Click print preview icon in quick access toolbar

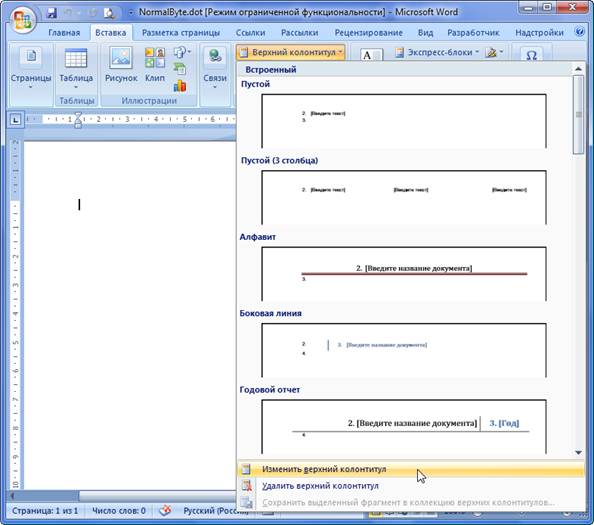110,13
